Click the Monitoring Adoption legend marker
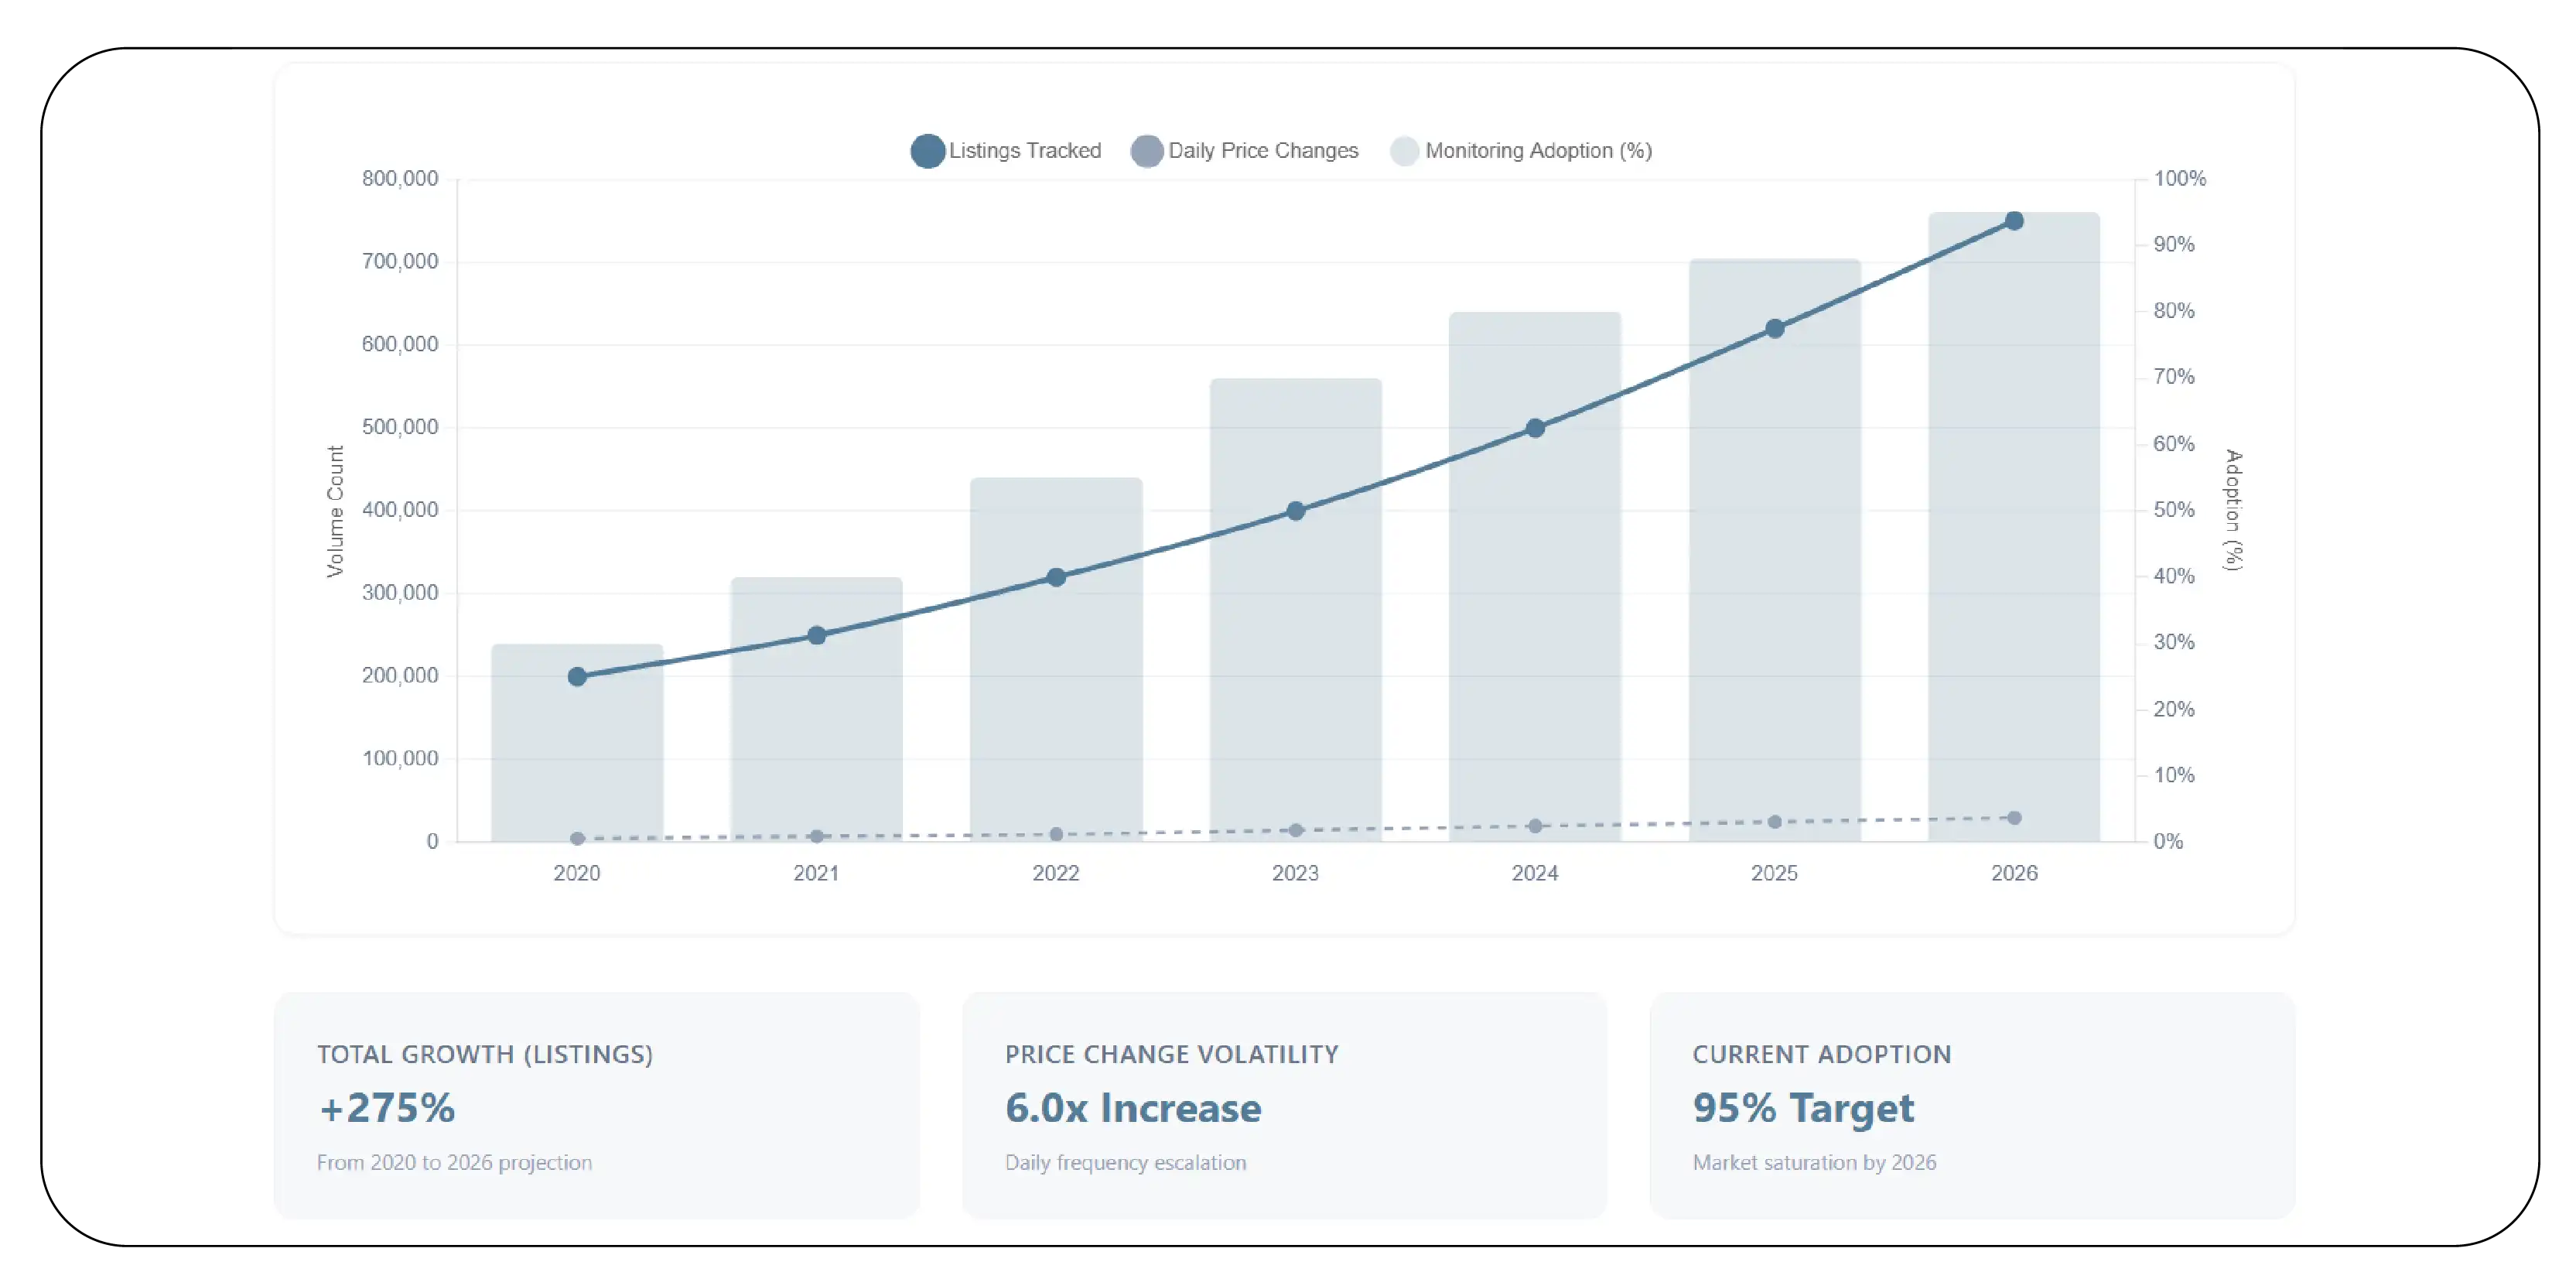Image resolution: width=2576 pixels, height=1279 pixels. coord(1405,150)
